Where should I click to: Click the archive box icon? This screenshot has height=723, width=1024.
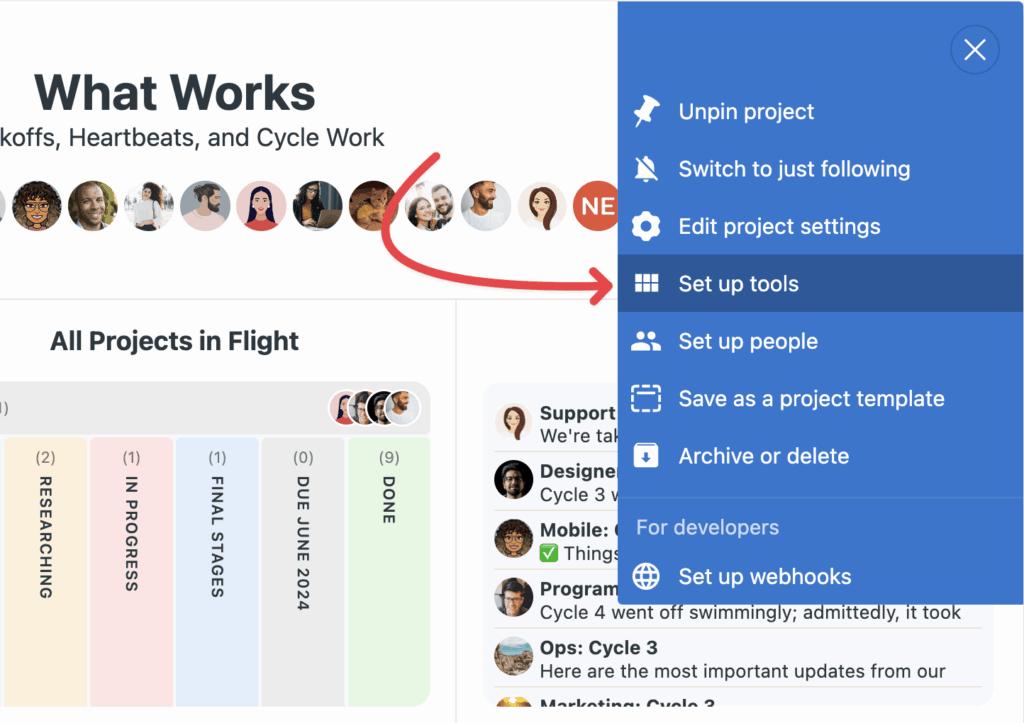pyautogui.click(x=647, y=456)
